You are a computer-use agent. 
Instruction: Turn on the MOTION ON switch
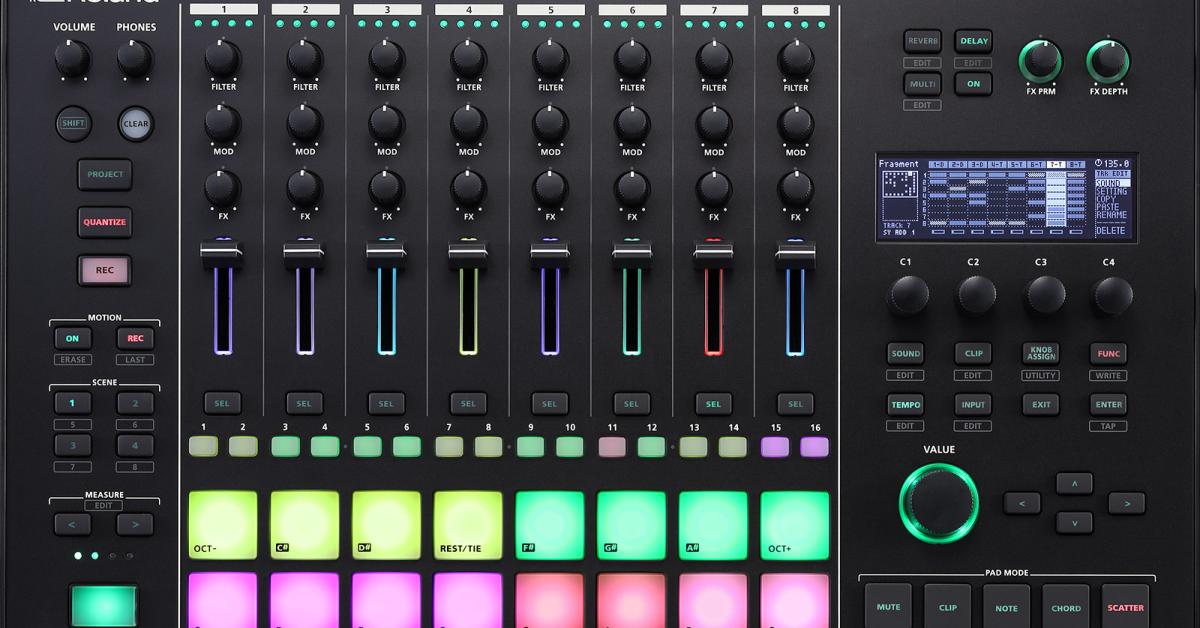coord(72,338)
